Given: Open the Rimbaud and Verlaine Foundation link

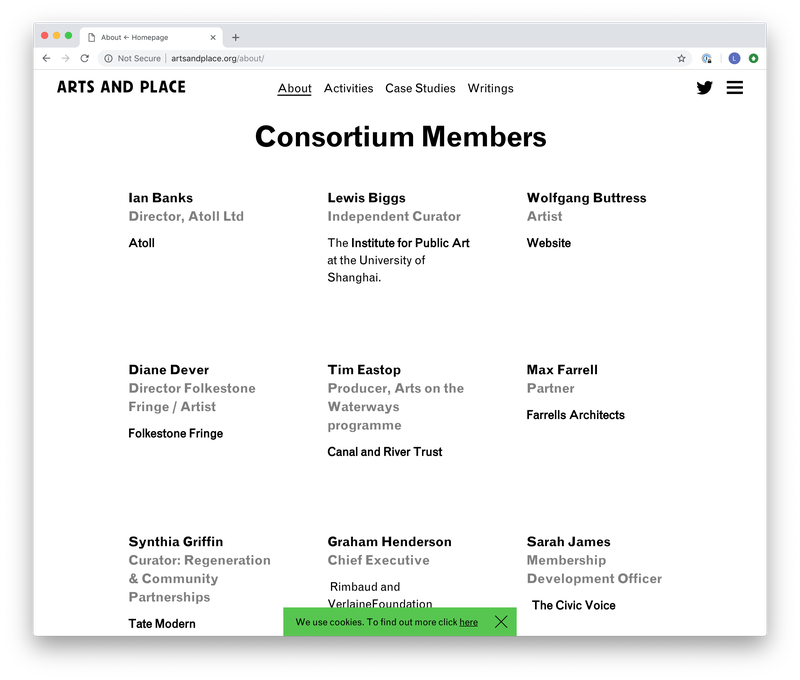Looking at the screenshot, I should (x=380, y=595).
